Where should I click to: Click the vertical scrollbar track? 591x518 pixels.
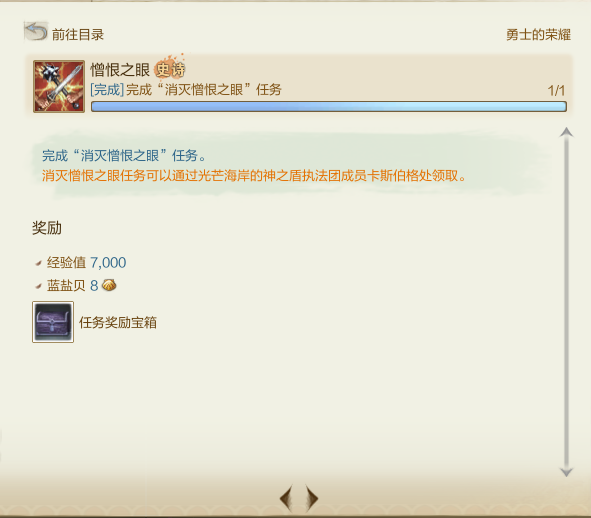(x=566, y=302)
